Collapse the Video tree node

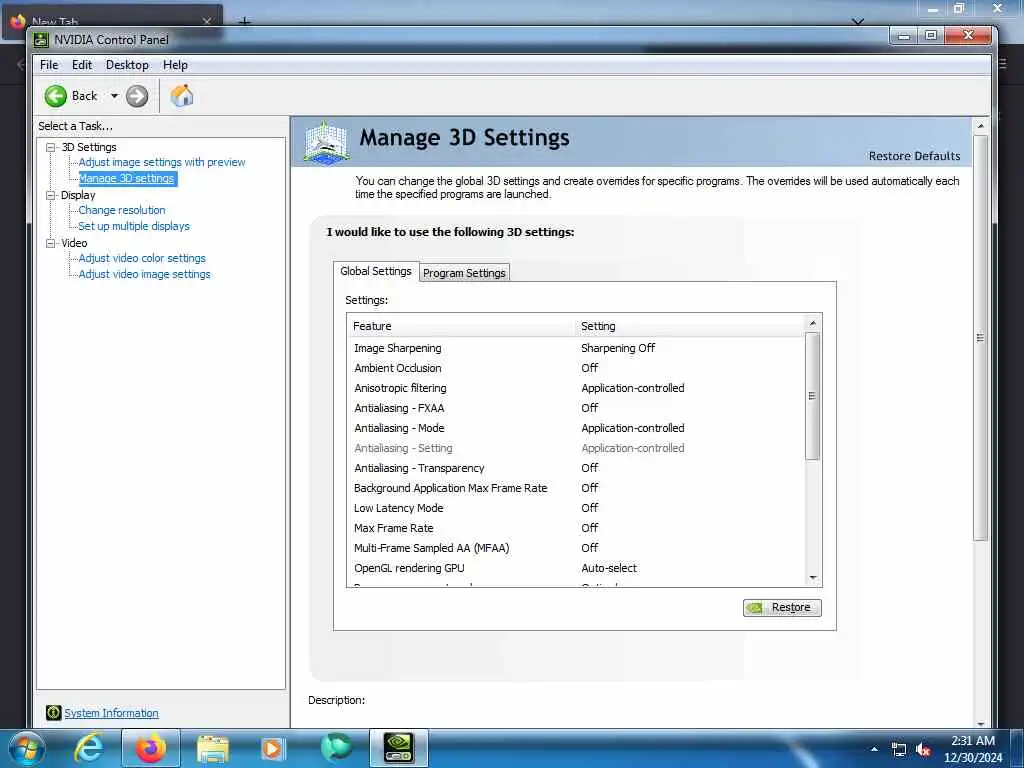pyautogui.click(x=50, y=243)
